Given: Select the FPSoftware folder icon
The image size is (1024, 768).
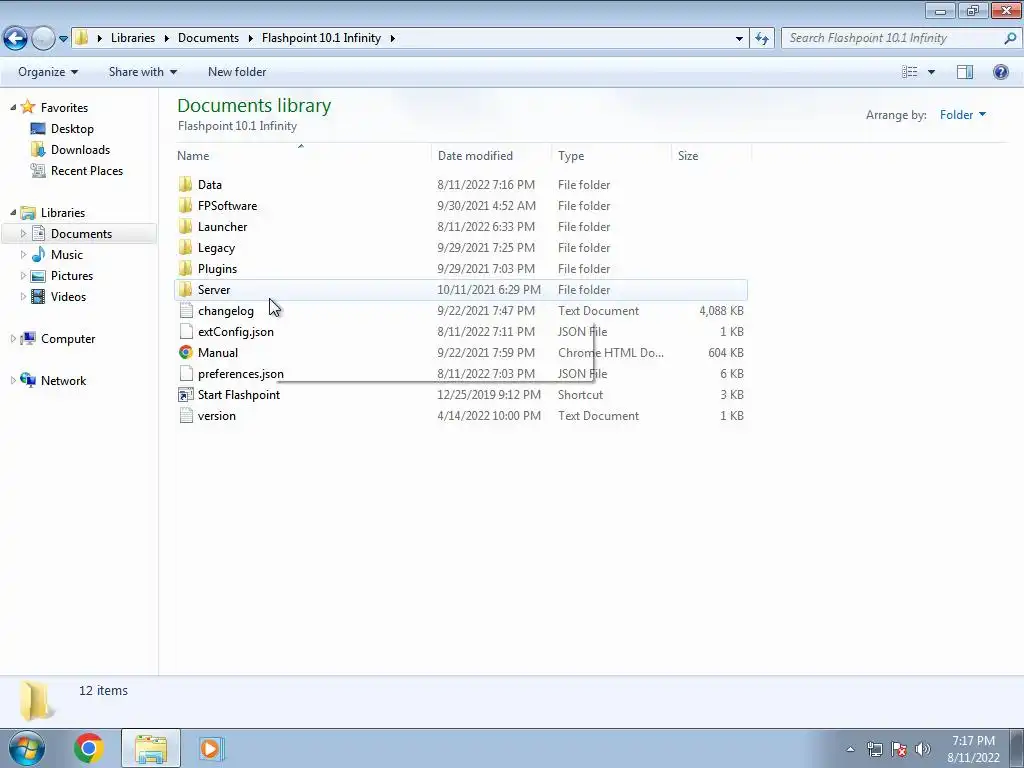Looking at the screenshot, I should click(185, 206).
